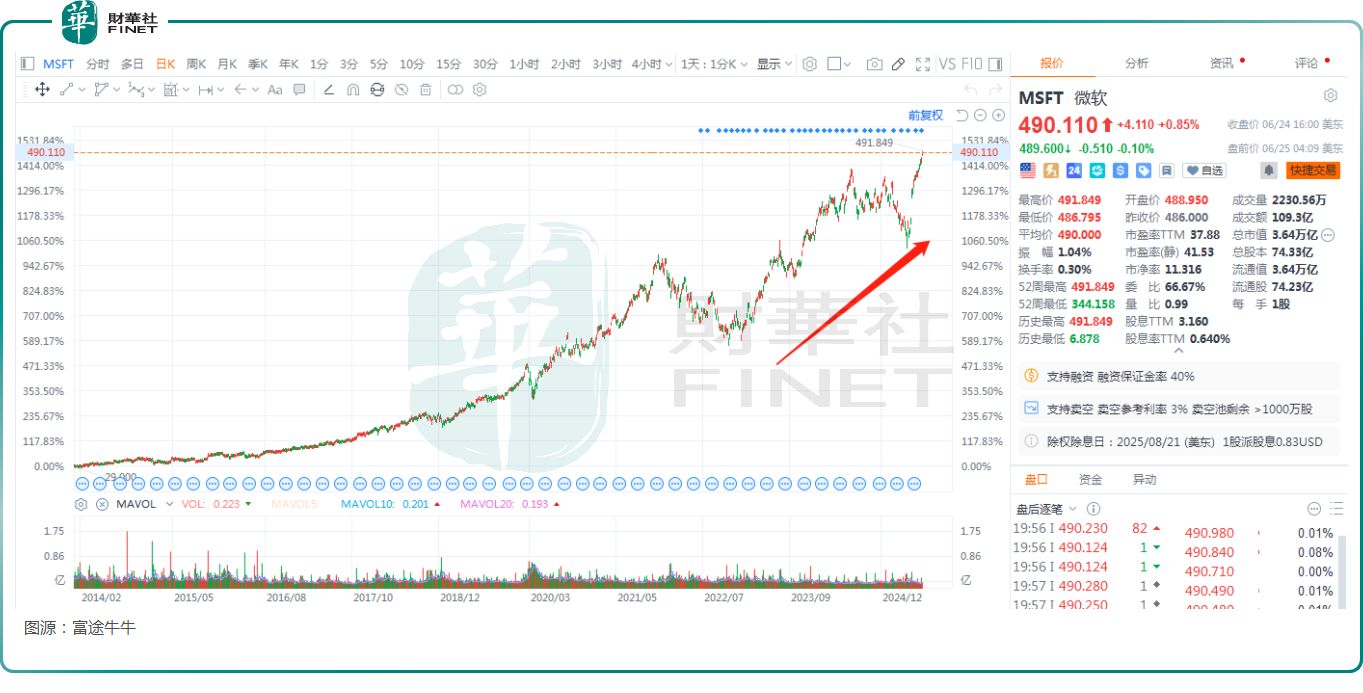Image resolution: width=1363 pixels, height=693 pixels.
Task: Expand the more quote details chevron
Action: tap(1178, 350)
